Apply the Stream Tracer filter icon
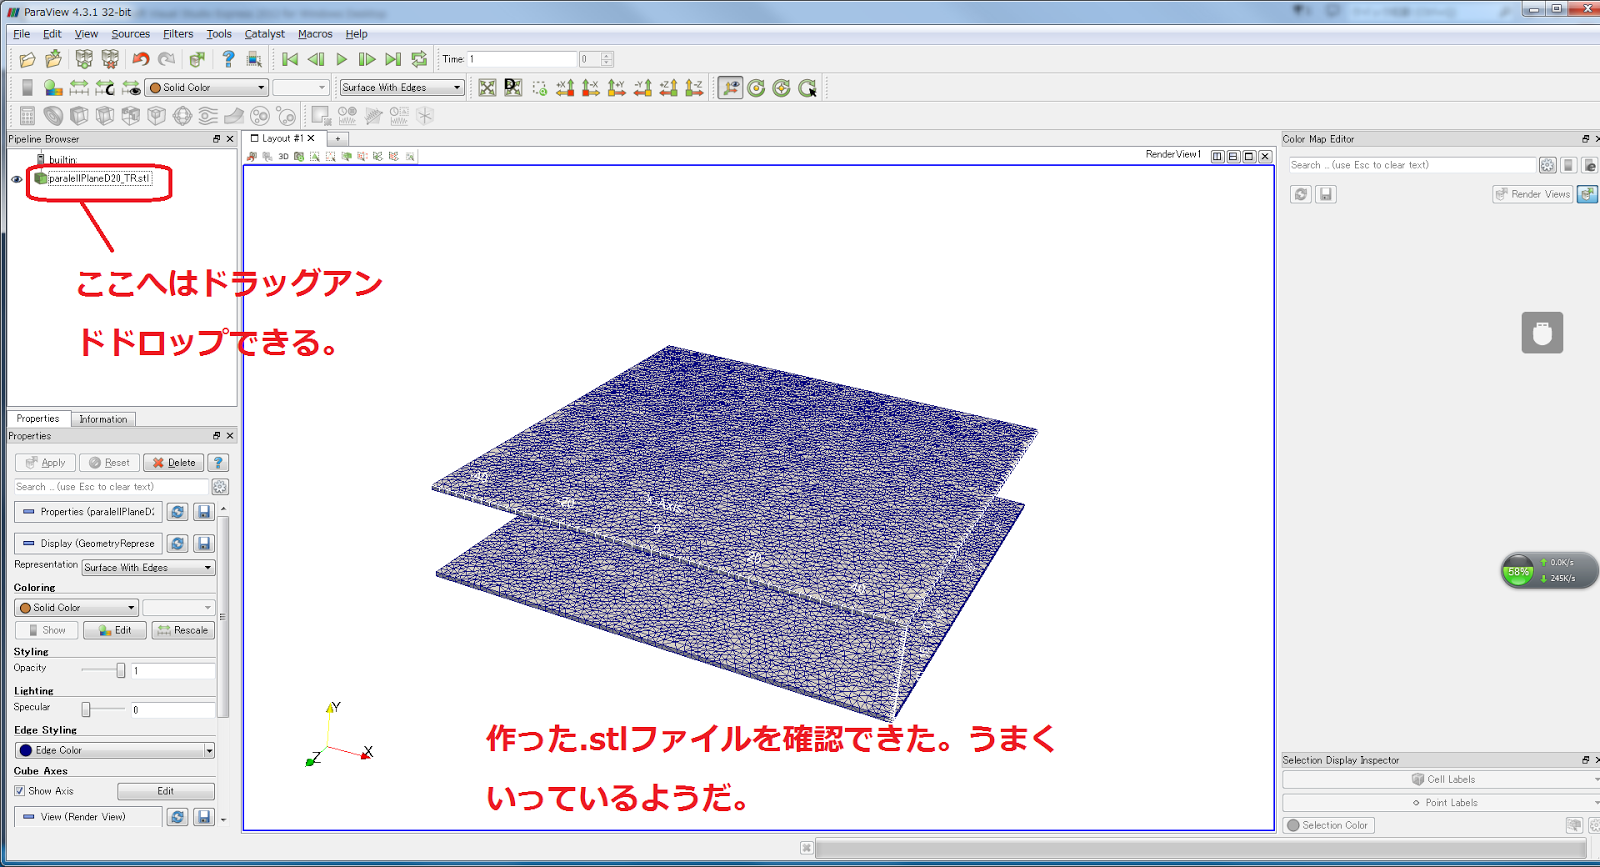The width and height of the screenshot is (1600, 867). point(208,116)
